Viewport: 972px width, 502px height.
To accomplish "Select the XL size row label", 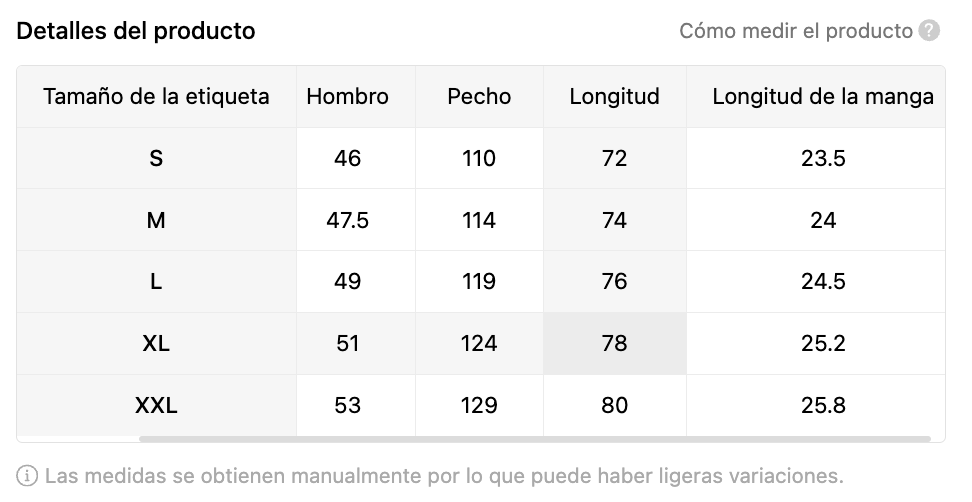I will pyautogui.click(x=156, y=343).
